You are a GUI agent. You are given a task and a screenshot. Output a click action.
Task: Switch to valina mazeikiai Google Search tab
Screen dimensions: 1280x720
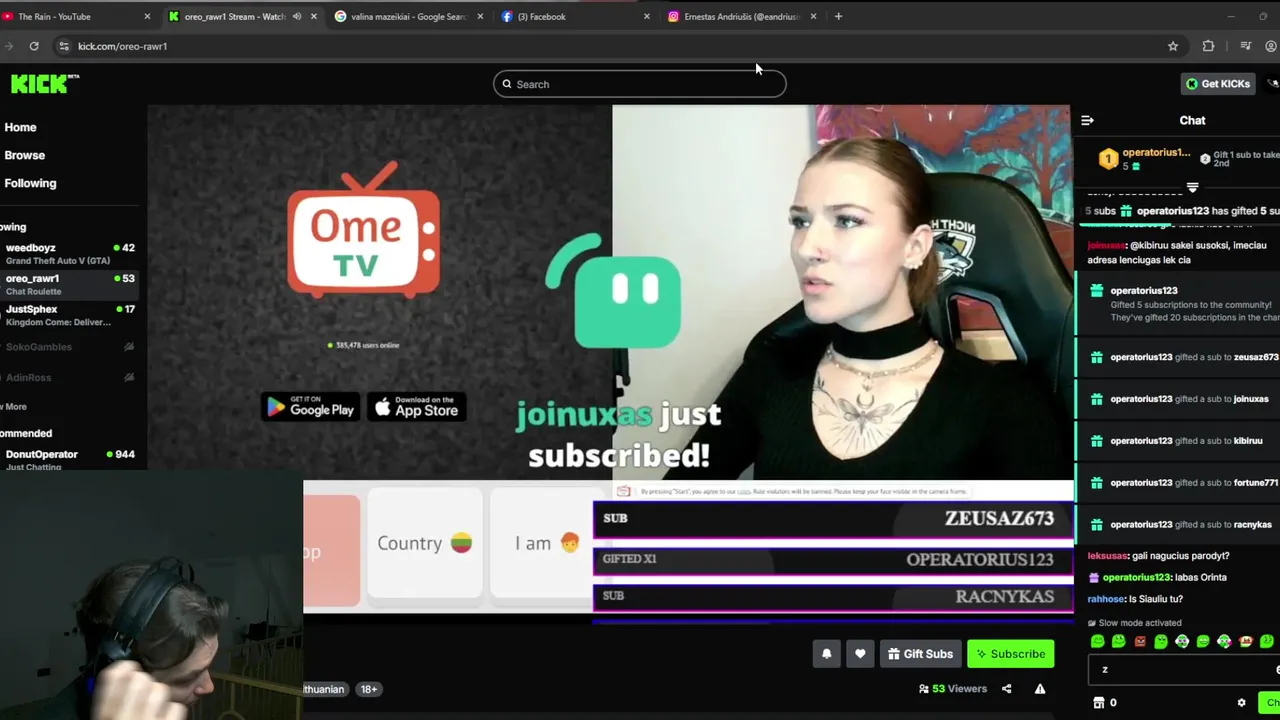pos(409,16)
